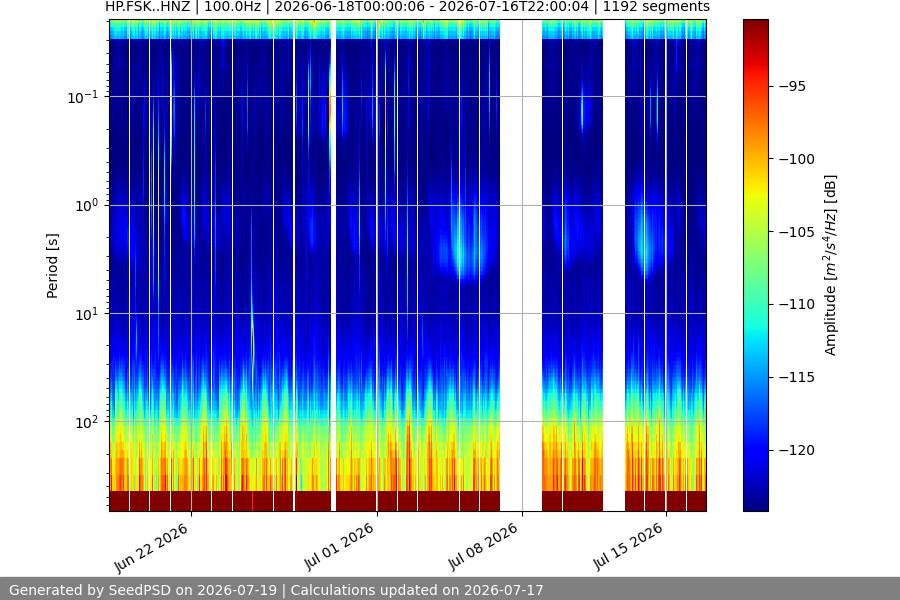Click the 'Jul 08 2026' date label
The image size is (900, 600).
pos(484,547)
